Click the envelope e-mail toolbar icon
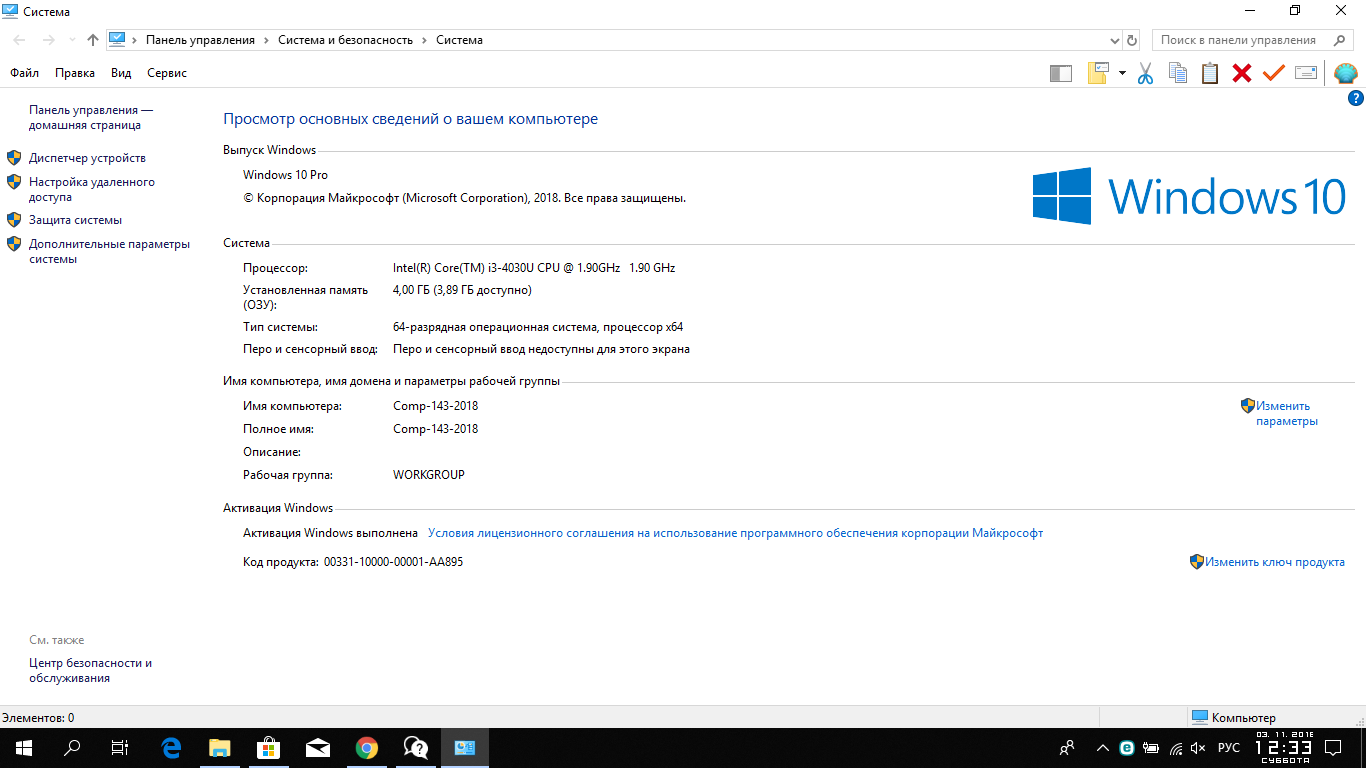 coord(1306,73)
